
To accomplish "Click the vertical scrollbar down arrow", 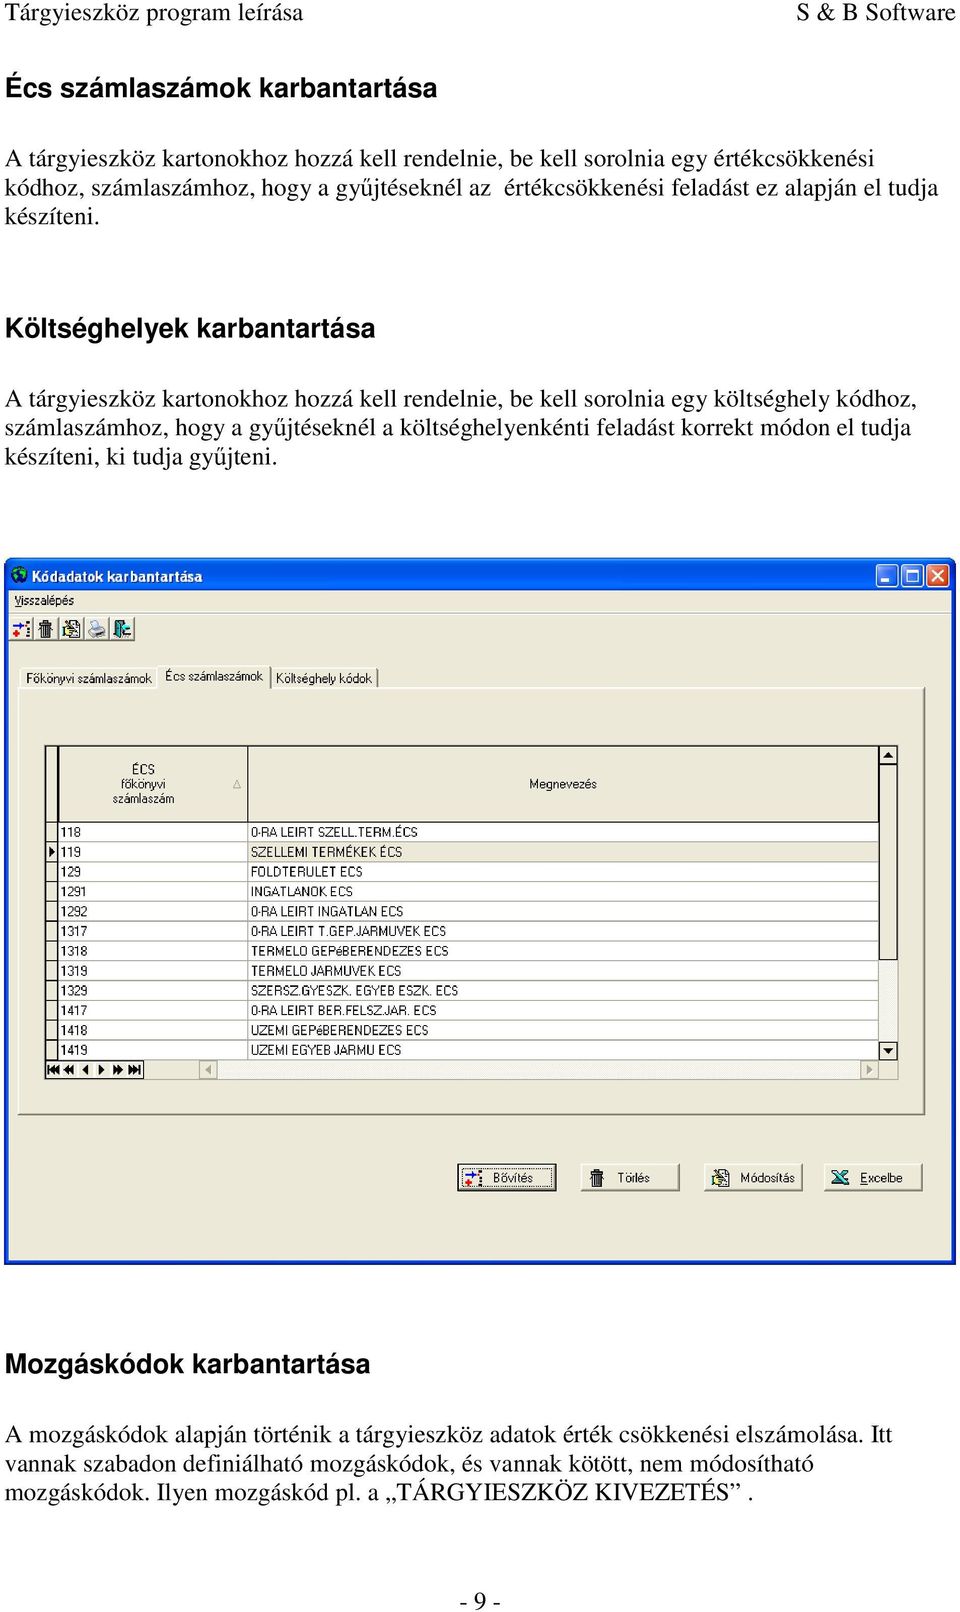I will click(888, 1051).
